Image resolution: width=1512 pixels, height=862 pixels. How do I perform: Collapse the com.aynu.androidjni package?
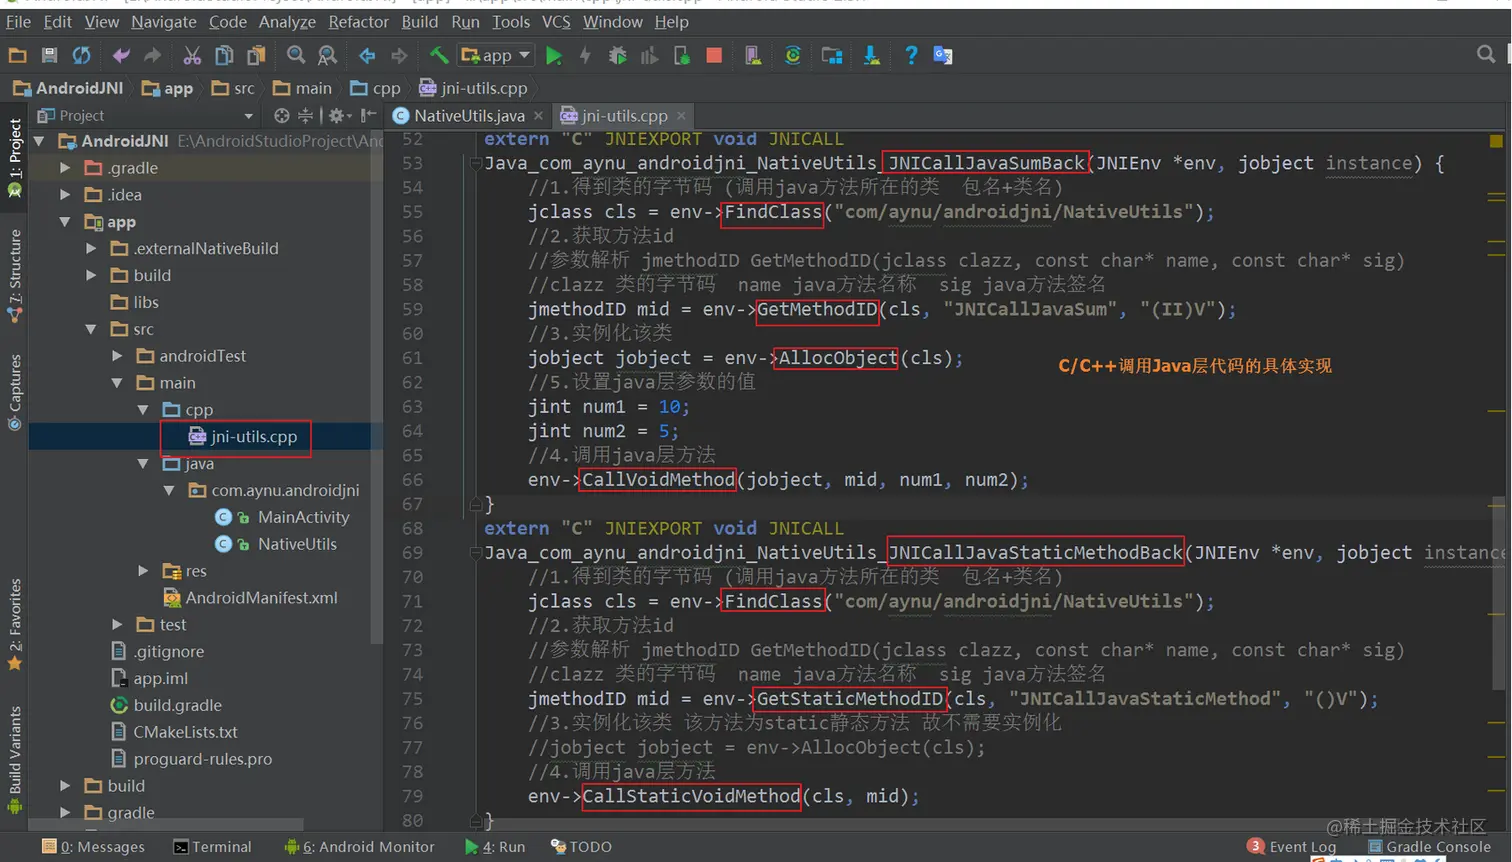170,491
